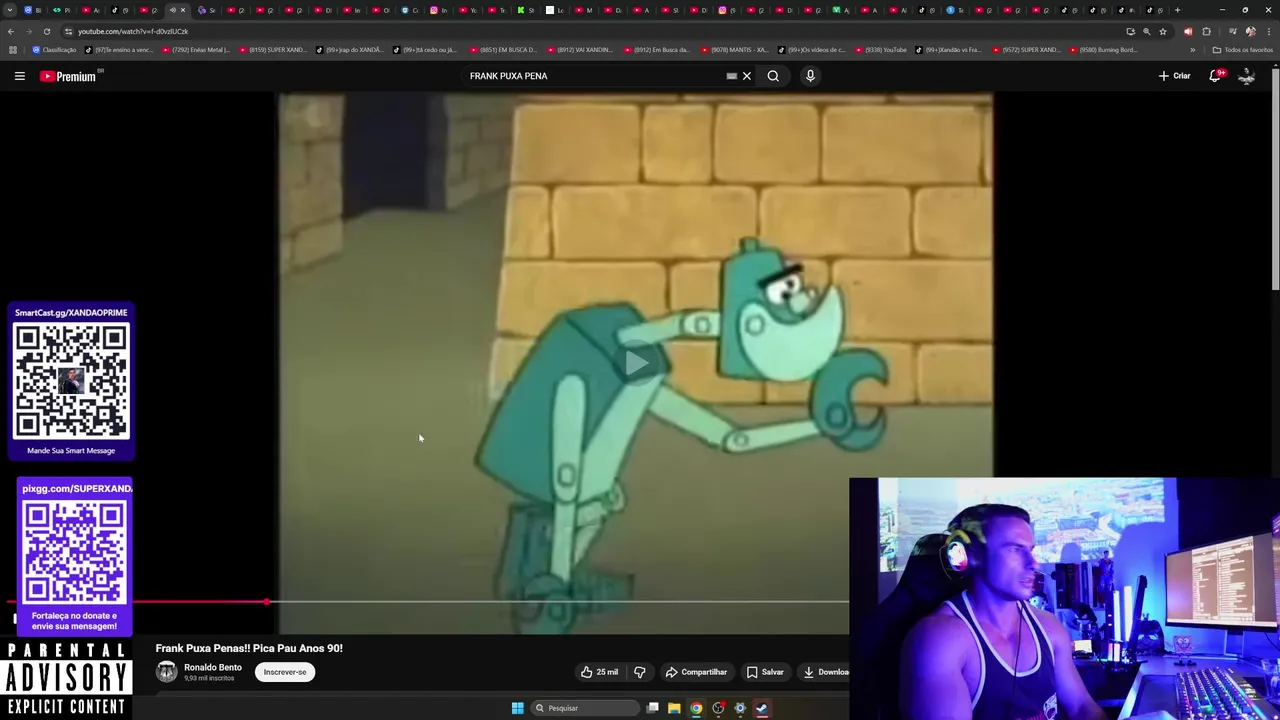Image resolution: width=1280 pixels, height=720 pixels.
Task: Bookmark page with the star icon
Action: [x=1162, y=31]
